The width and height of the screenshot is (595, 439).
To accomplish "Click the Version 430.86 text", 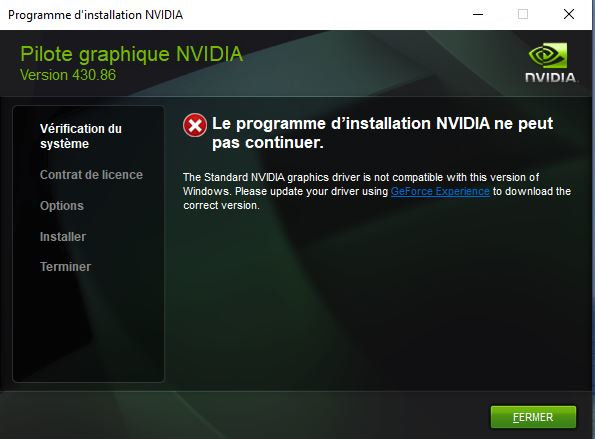I will pyautogui.click(x=68, y=75).
